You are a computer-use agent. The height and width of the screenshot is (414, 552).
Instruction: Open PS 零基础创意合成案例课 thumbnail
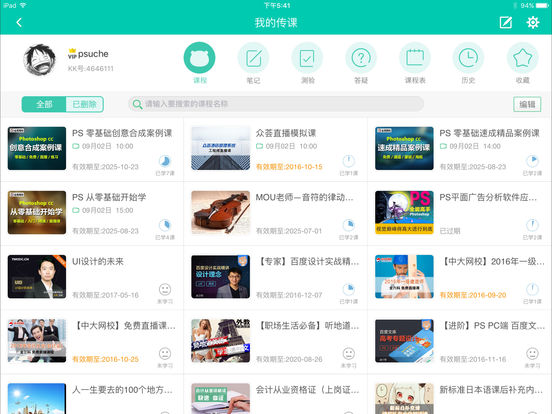(x=37, y=149)
